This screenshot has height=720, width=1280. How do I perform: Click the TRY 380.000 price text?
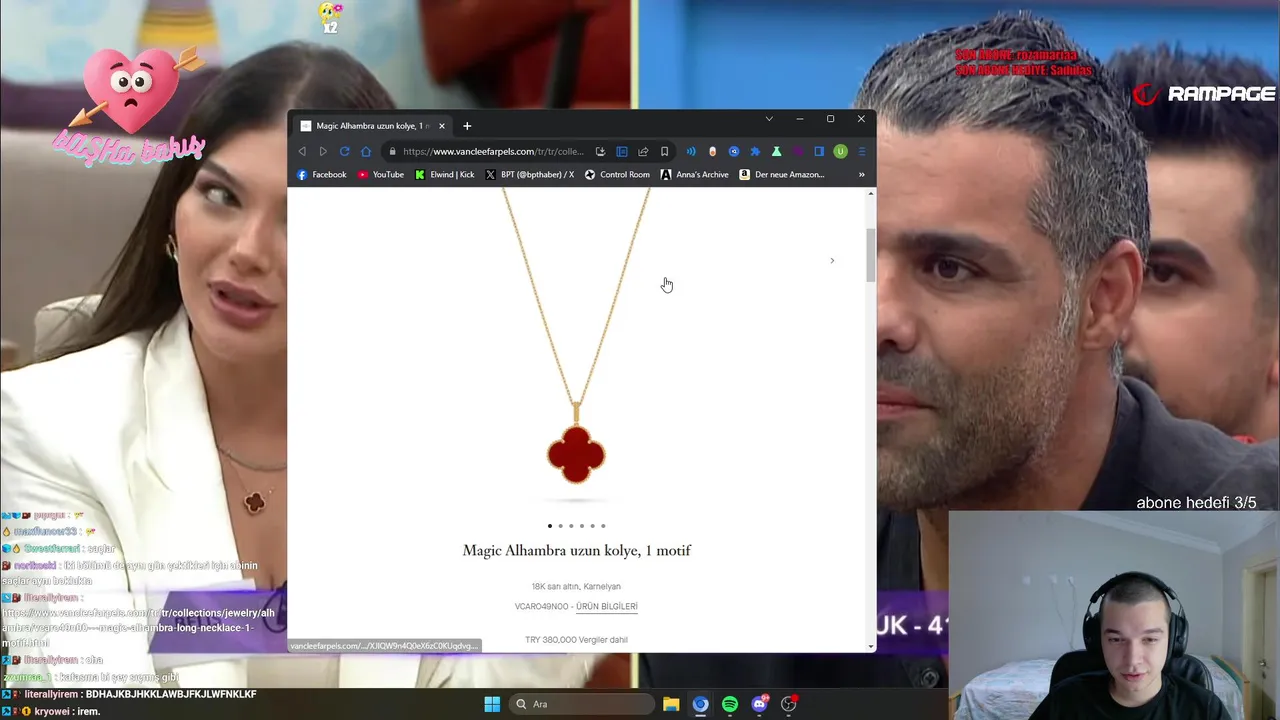coord(576,640)
